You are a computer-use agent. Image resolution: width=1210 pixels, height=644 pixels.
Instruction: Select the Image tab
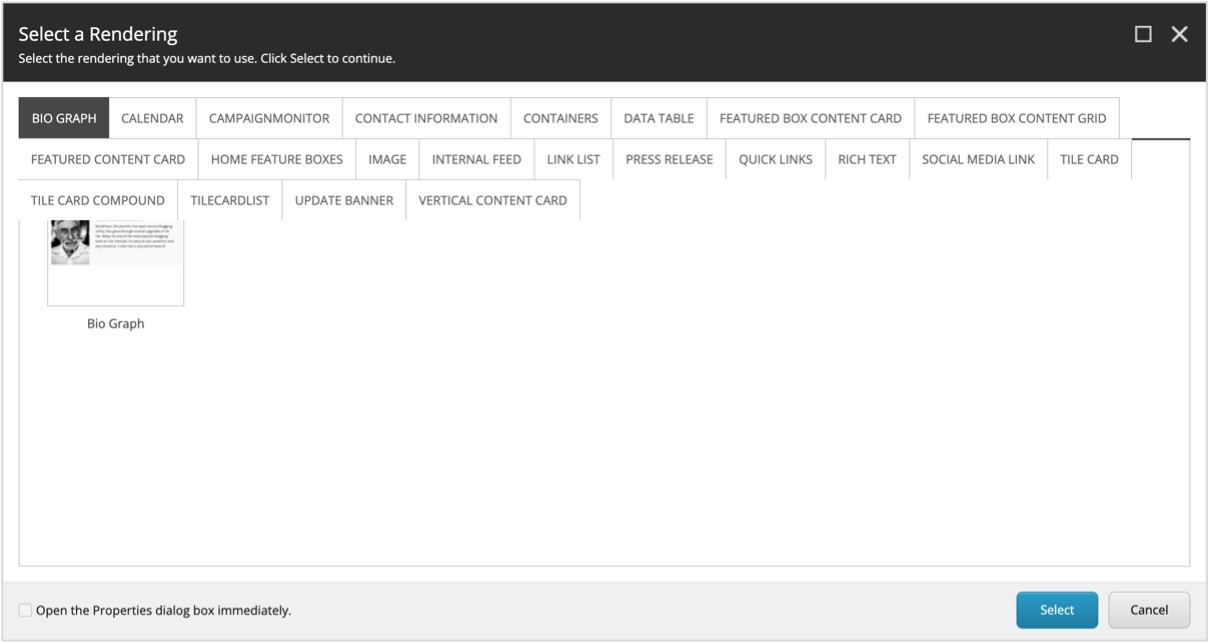pyautogui.click(x=387, y=159)
